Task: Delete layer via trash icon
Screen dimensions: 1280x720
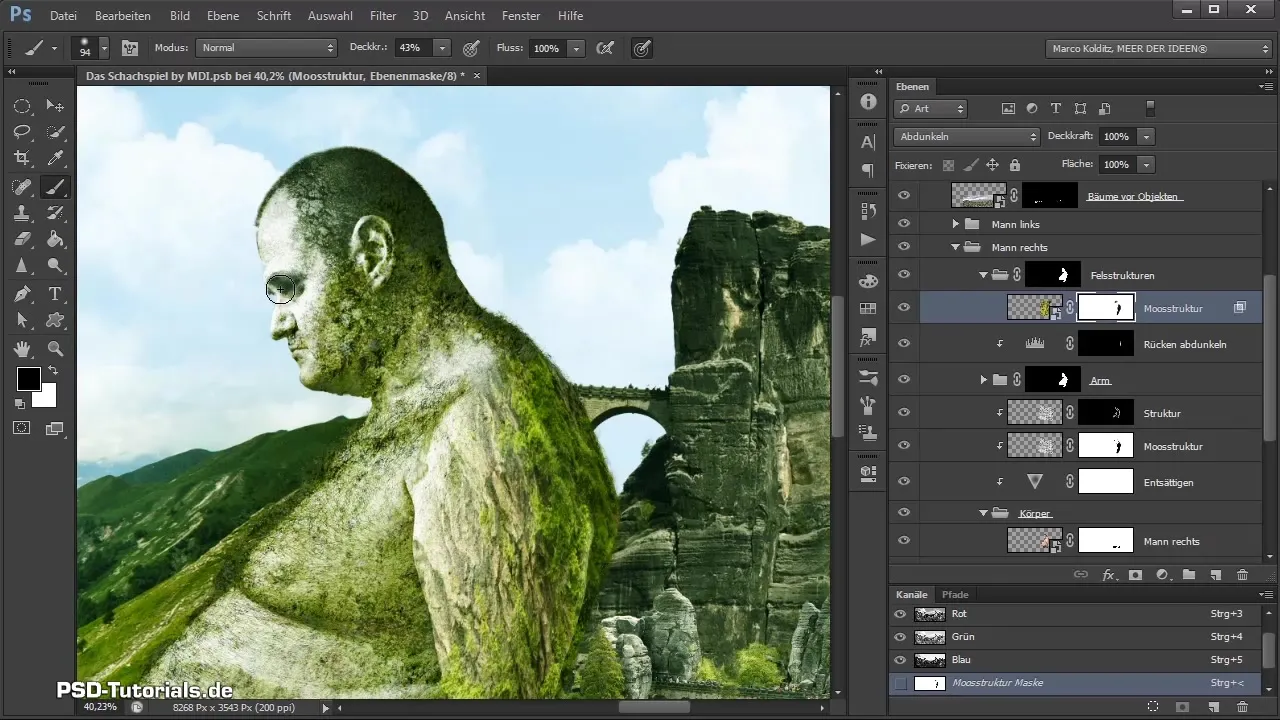Action: coord(1242,575)
